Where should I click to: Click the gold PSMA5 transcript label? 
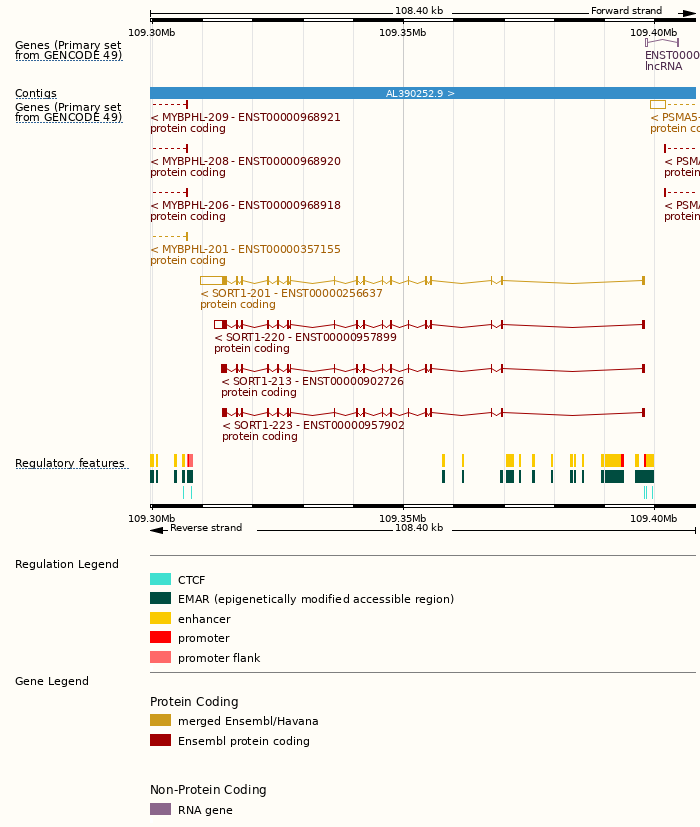pos(674,118)
